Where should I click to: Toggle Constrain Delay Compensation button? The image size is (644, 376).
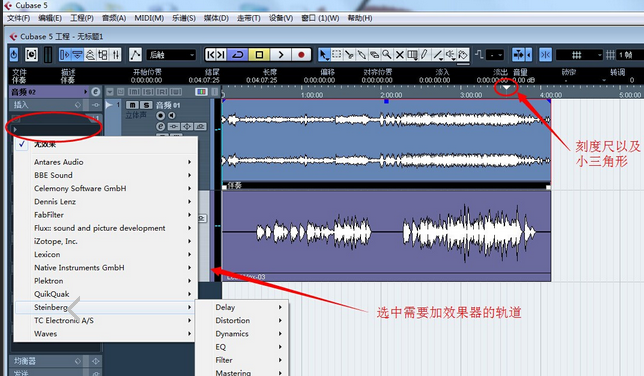click(x=31, y=55)
